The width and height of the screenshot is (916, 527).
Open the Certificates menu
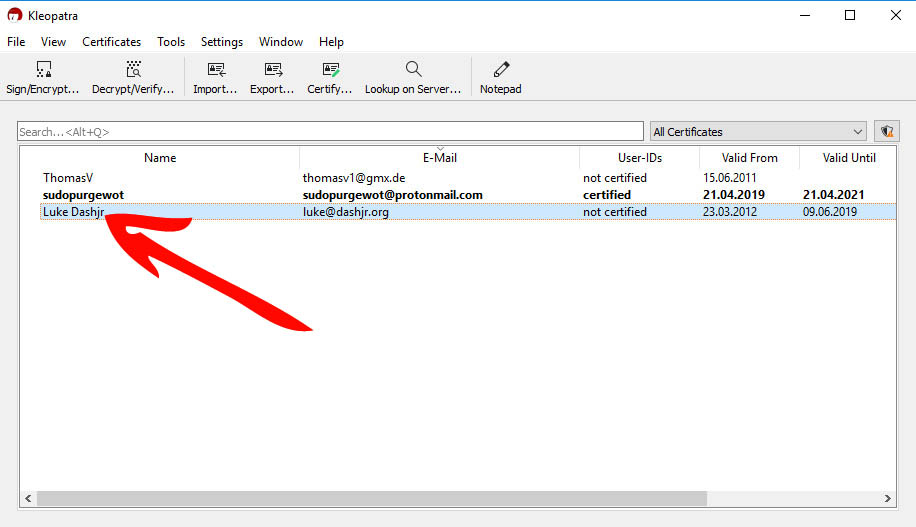[x=112, y=42]
